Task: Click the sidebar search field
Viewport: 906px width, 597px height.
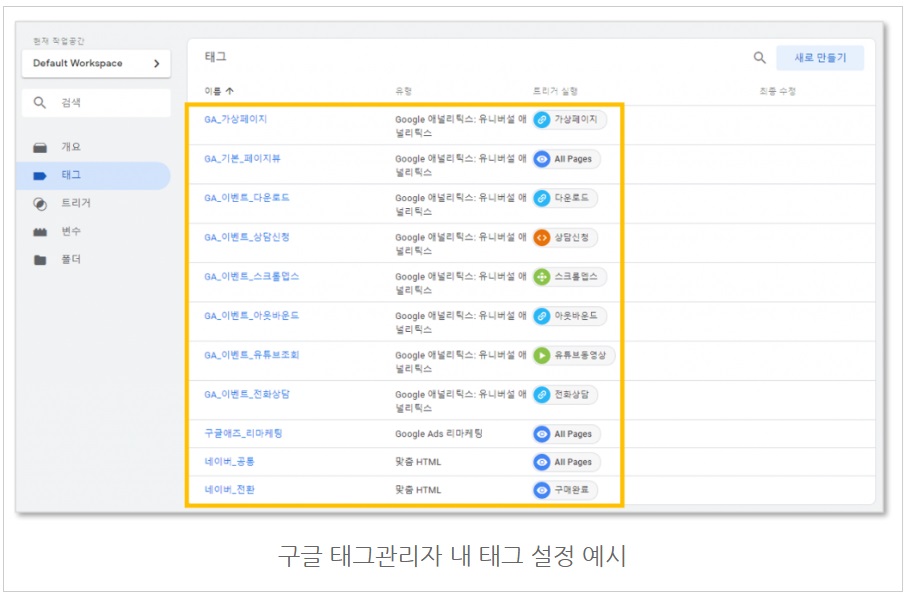Action: pos(96,103)
